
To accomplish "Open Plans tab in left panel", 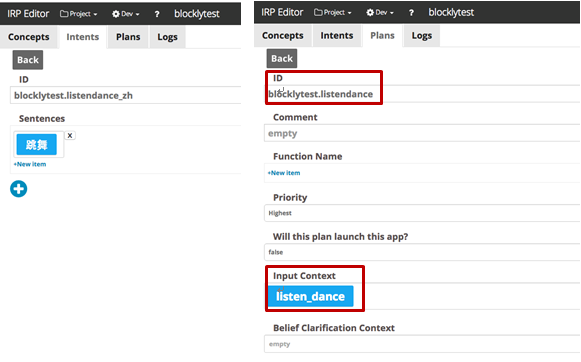I will 128,37.
